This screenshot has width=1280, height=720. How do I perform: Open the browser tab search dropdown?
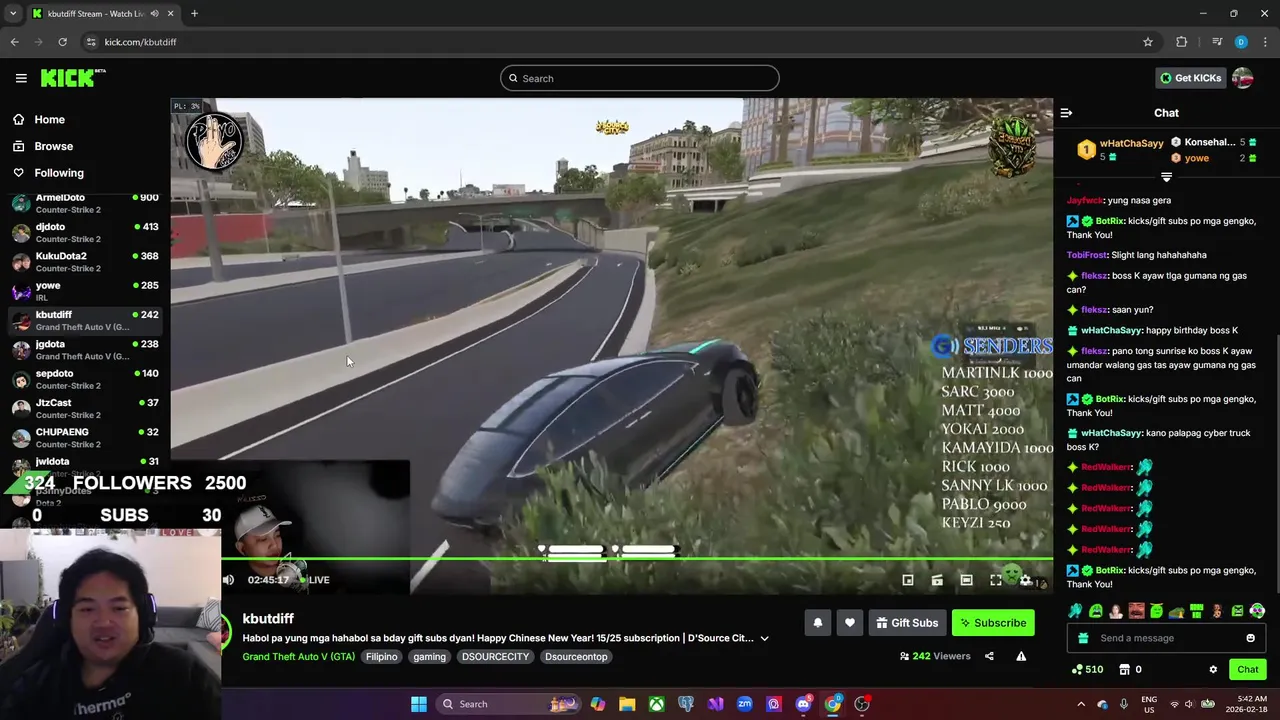point(13,13)
